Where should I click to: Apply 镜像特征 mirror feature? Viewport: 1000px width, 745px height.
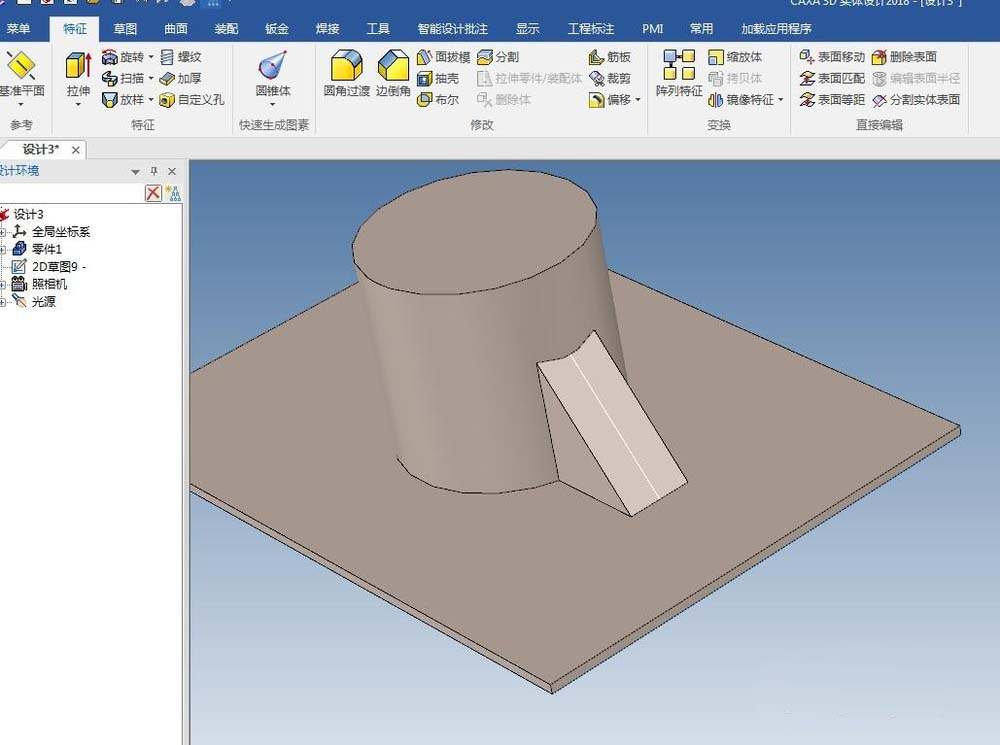click(742, 100)
